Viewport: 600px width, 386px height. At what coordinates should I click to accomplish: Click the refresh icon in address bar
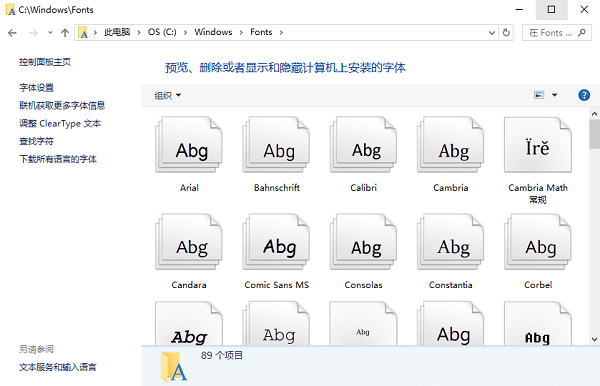point(506,33)
